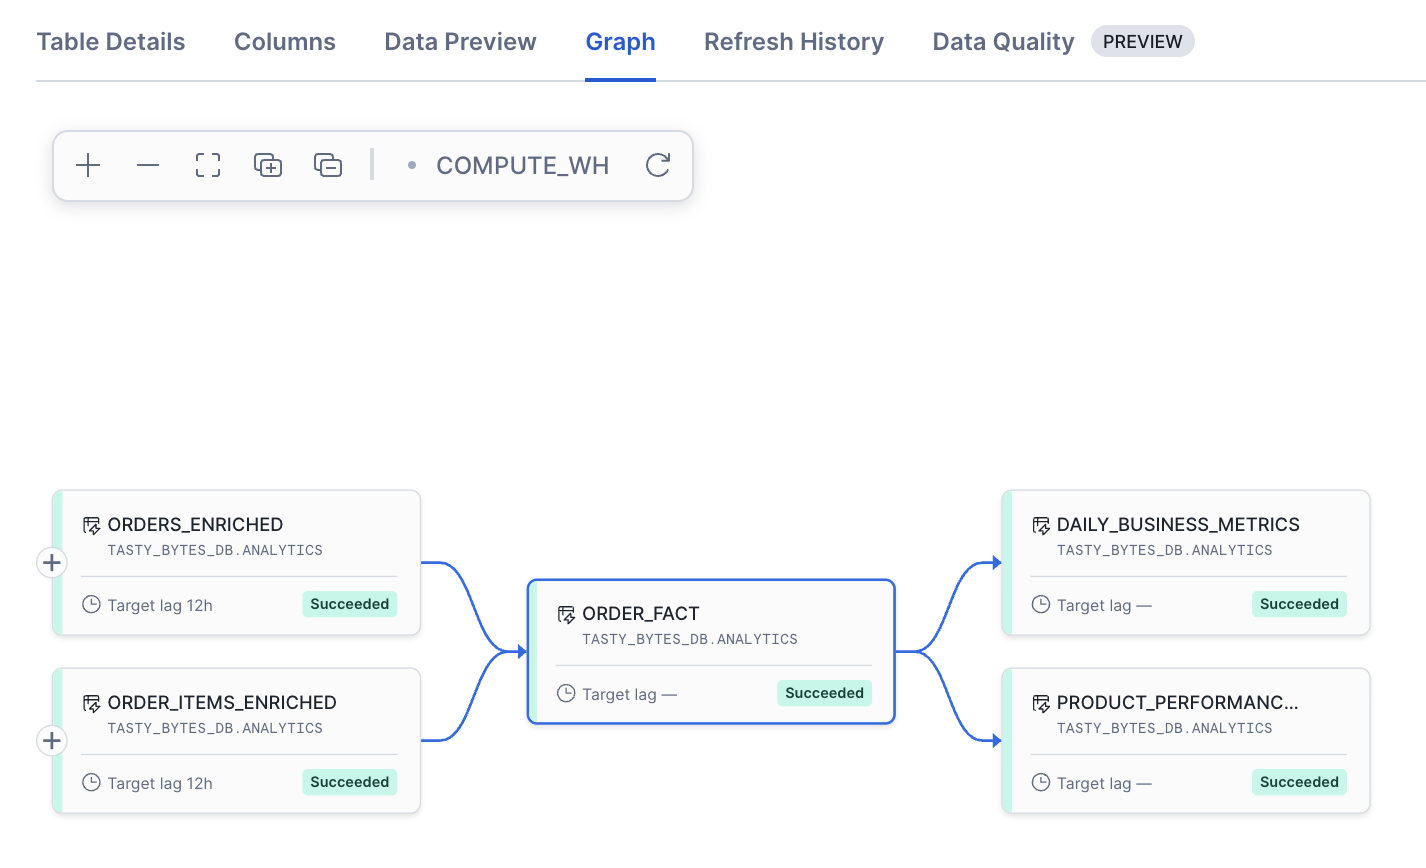This screenshot has width=1426, height=868.
Task: Click Succeeded badge on ORDER_ITEMS_ENRICHED node
Action: [x=349, y=782]
